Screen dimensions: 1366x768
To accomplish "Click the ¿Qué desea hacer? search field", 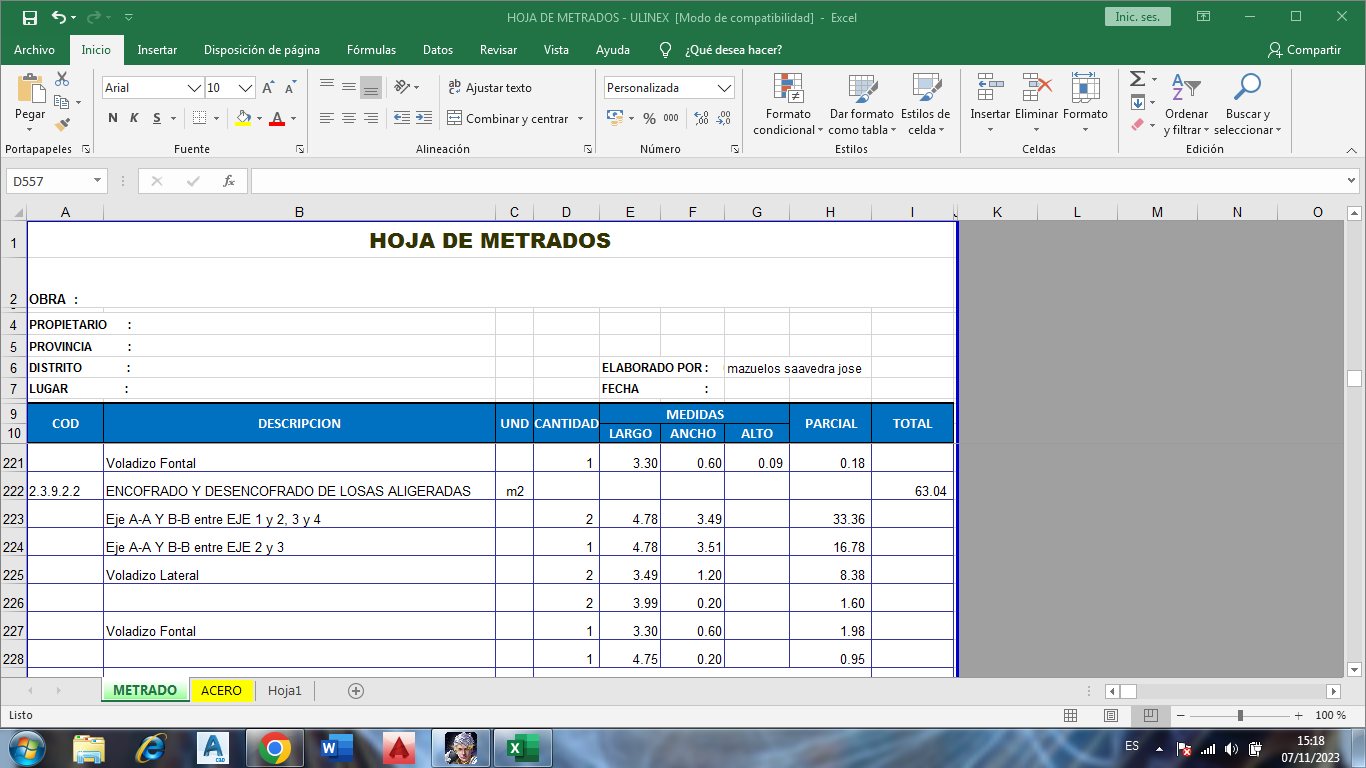I will coord(733,50).
